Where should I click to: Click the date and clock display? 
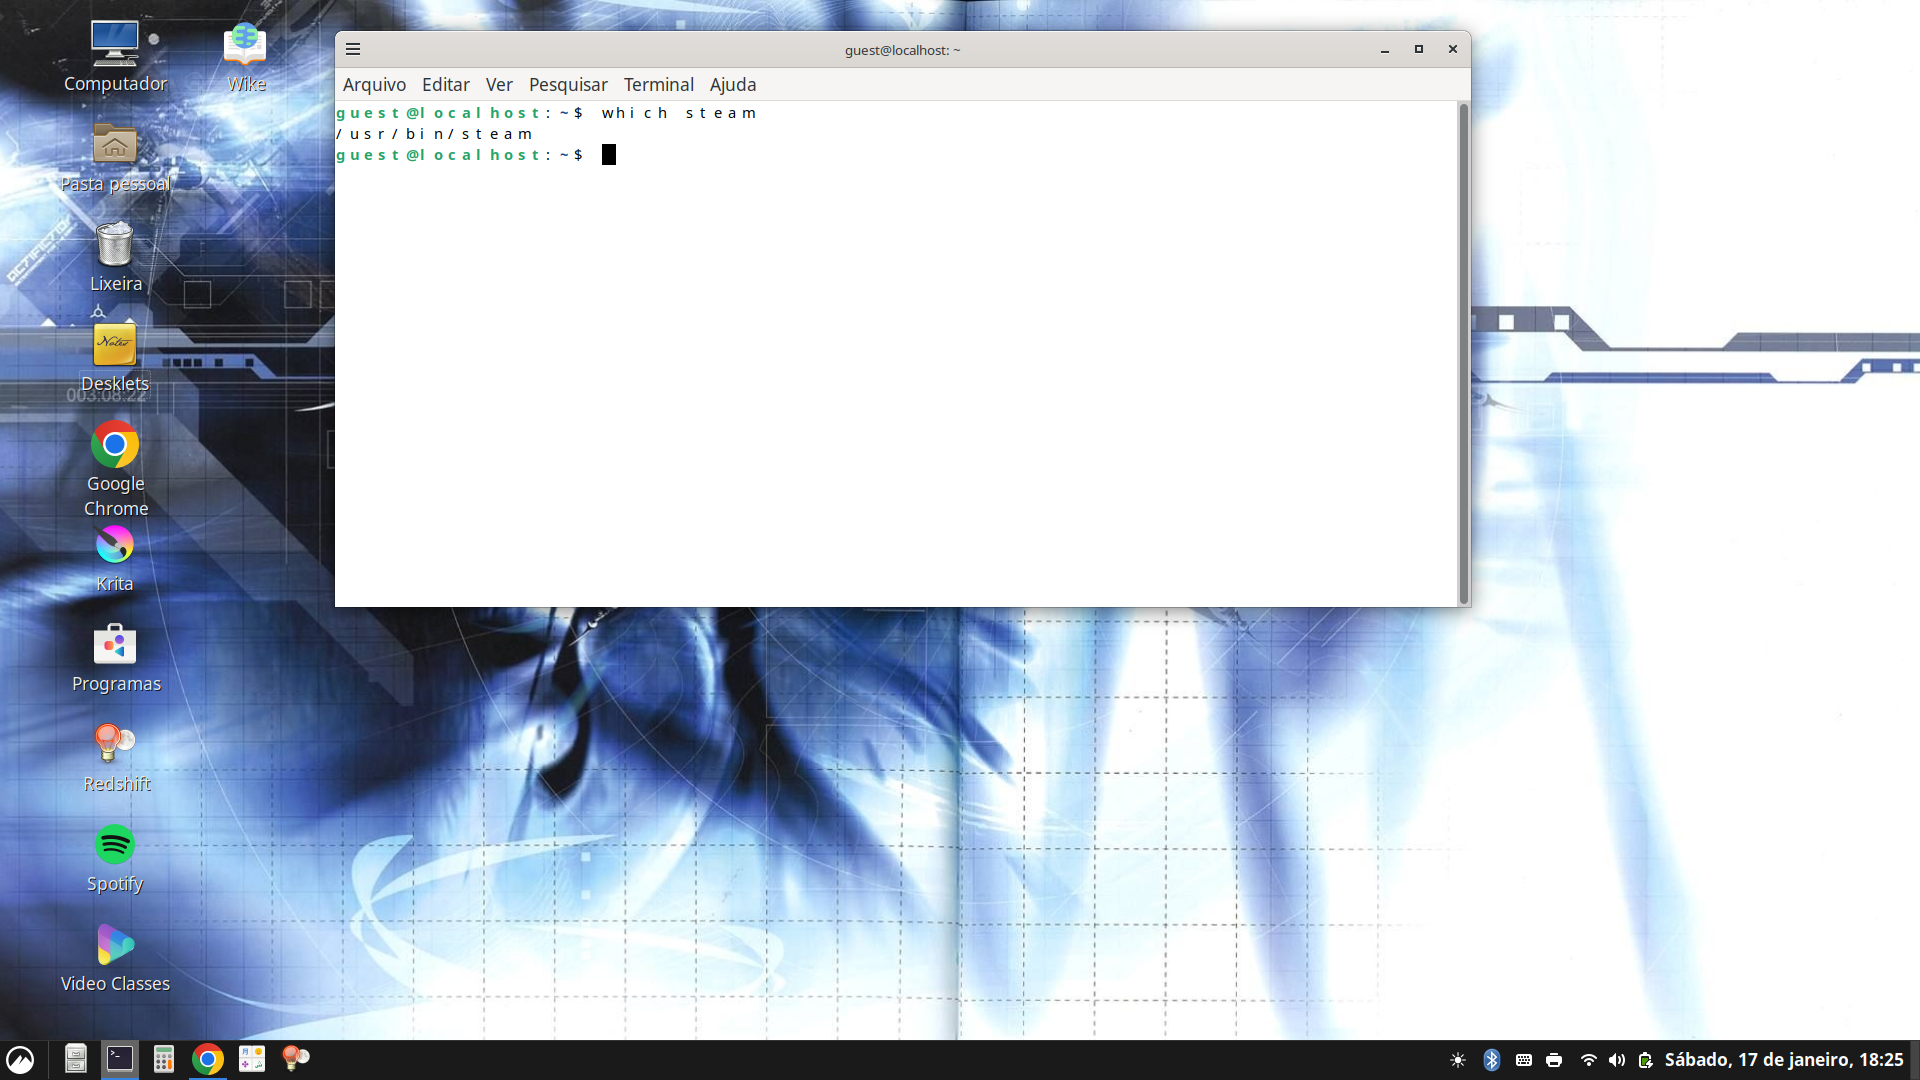(1783, 1060)
